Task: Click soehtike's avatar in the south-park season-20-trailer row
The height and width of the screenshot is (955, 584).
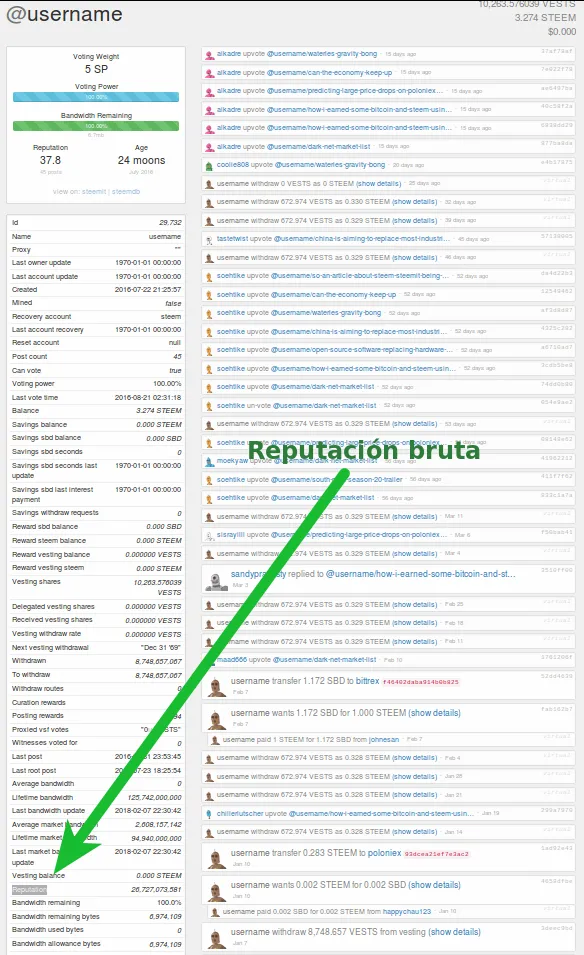Action: click(x=209, y=481)
